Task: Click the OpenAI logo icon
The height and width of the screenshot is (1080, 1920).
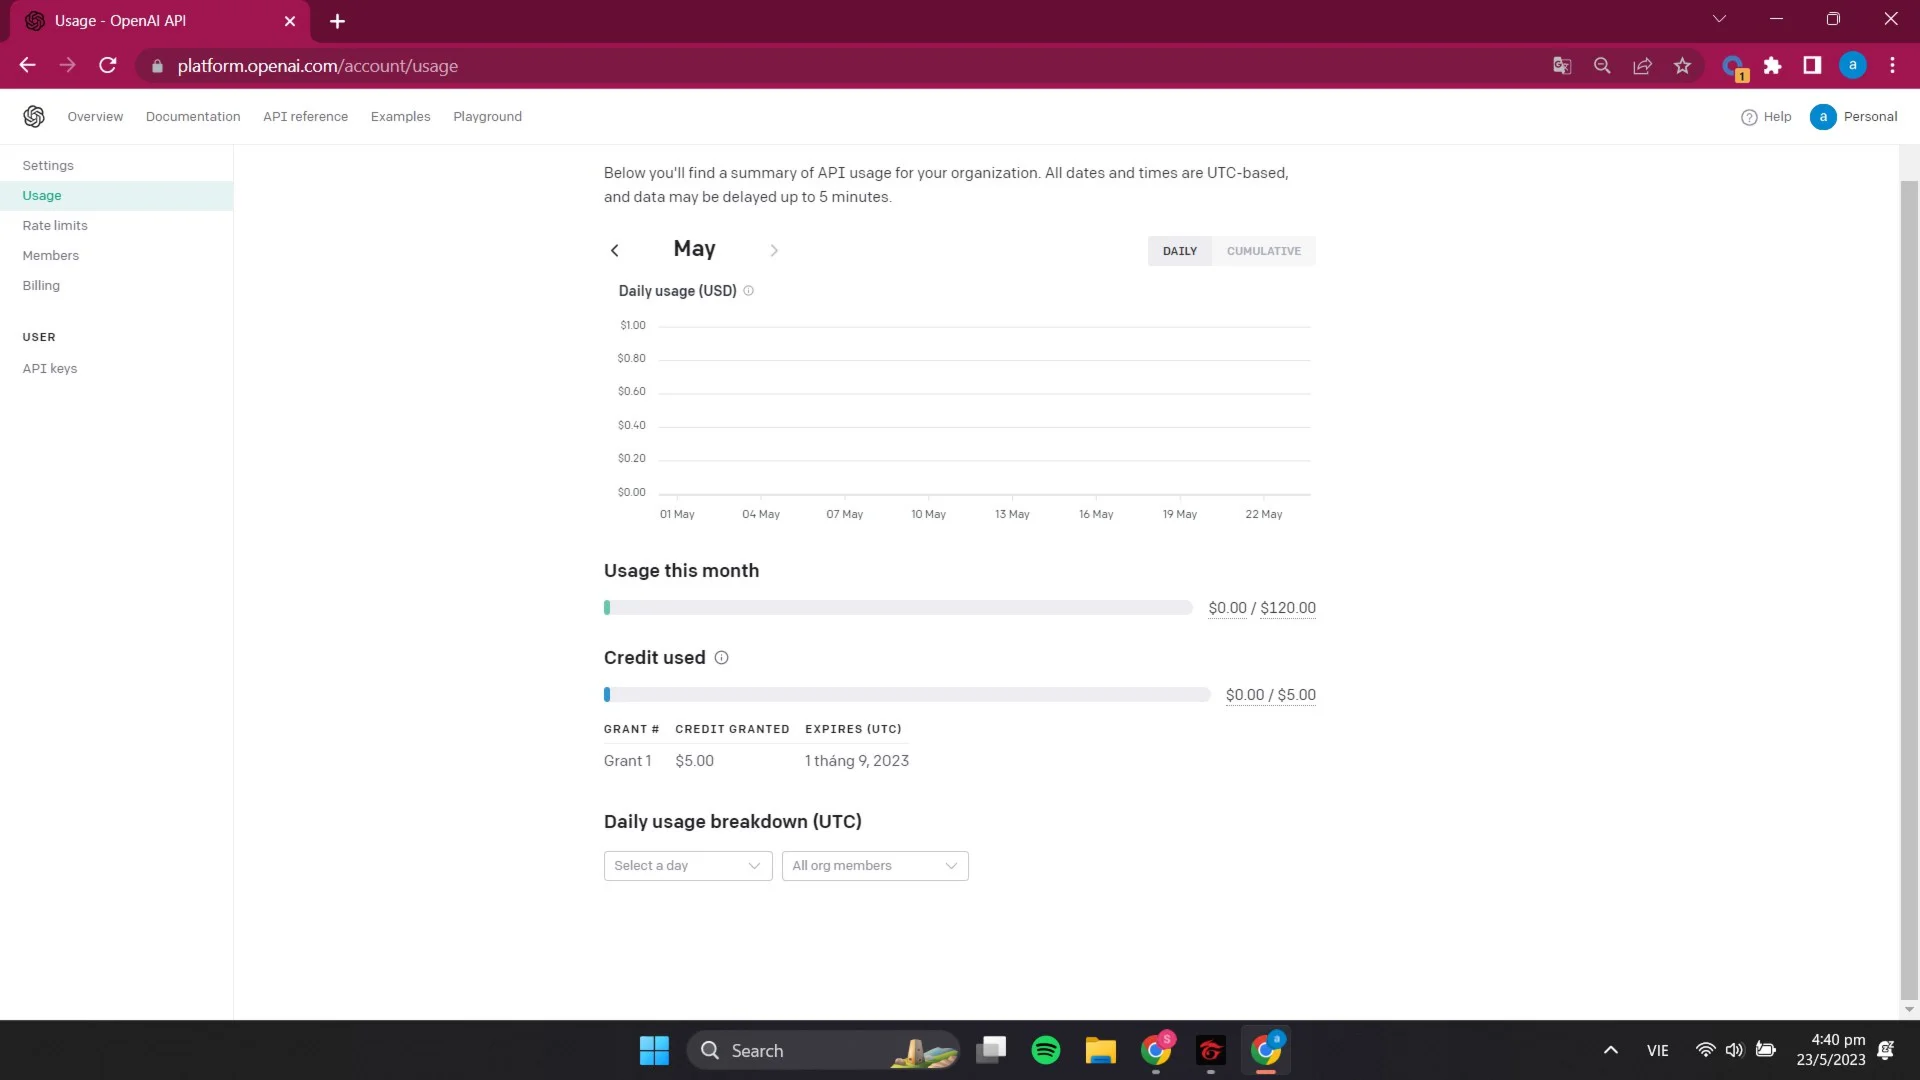Action: tap(34, 117)
